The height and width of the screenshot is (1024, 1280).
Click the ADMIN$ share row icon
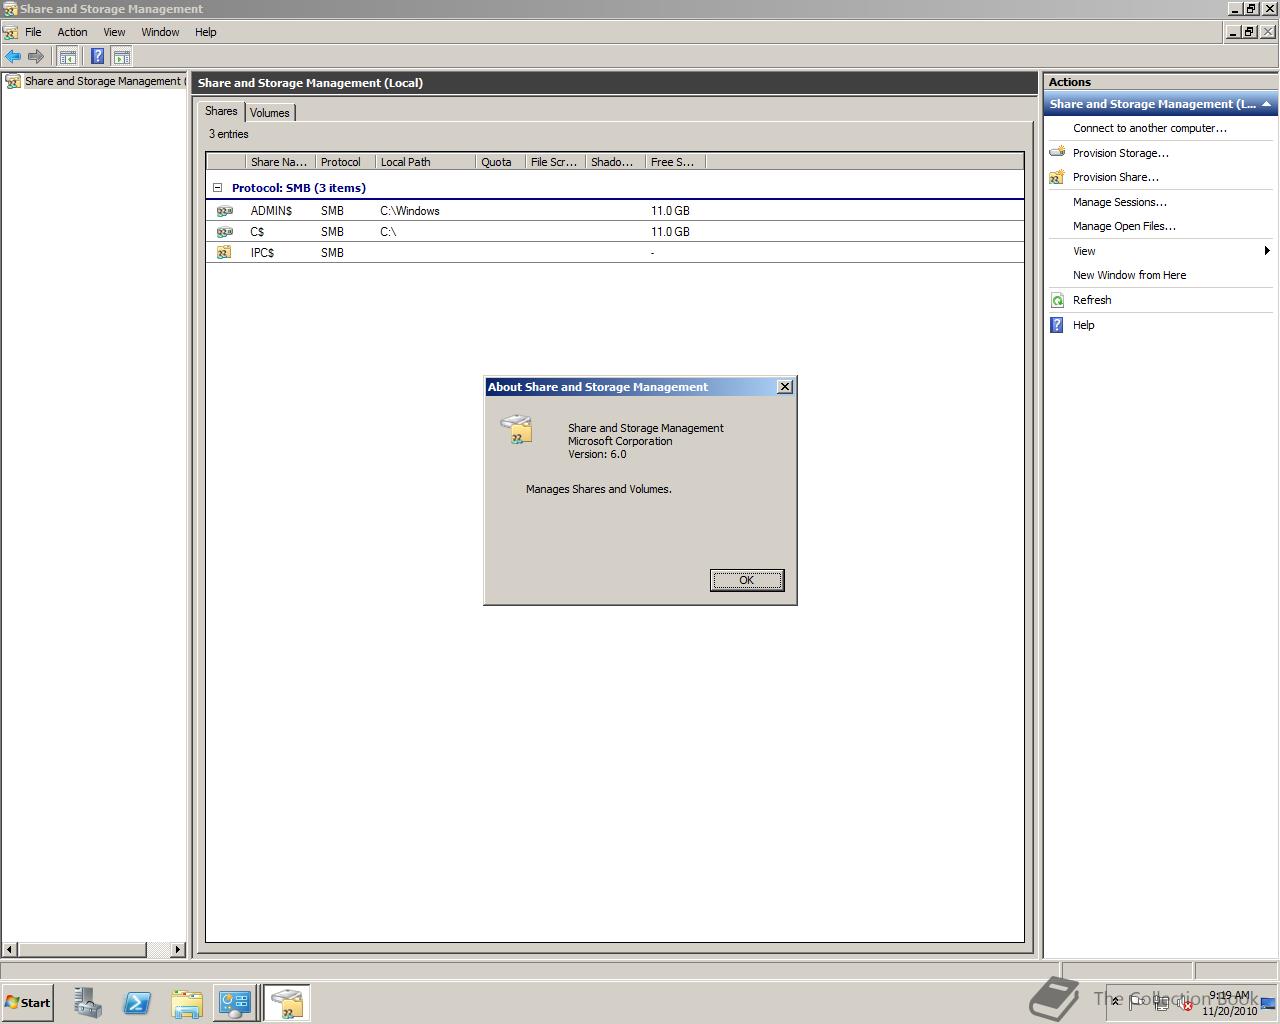225,211
